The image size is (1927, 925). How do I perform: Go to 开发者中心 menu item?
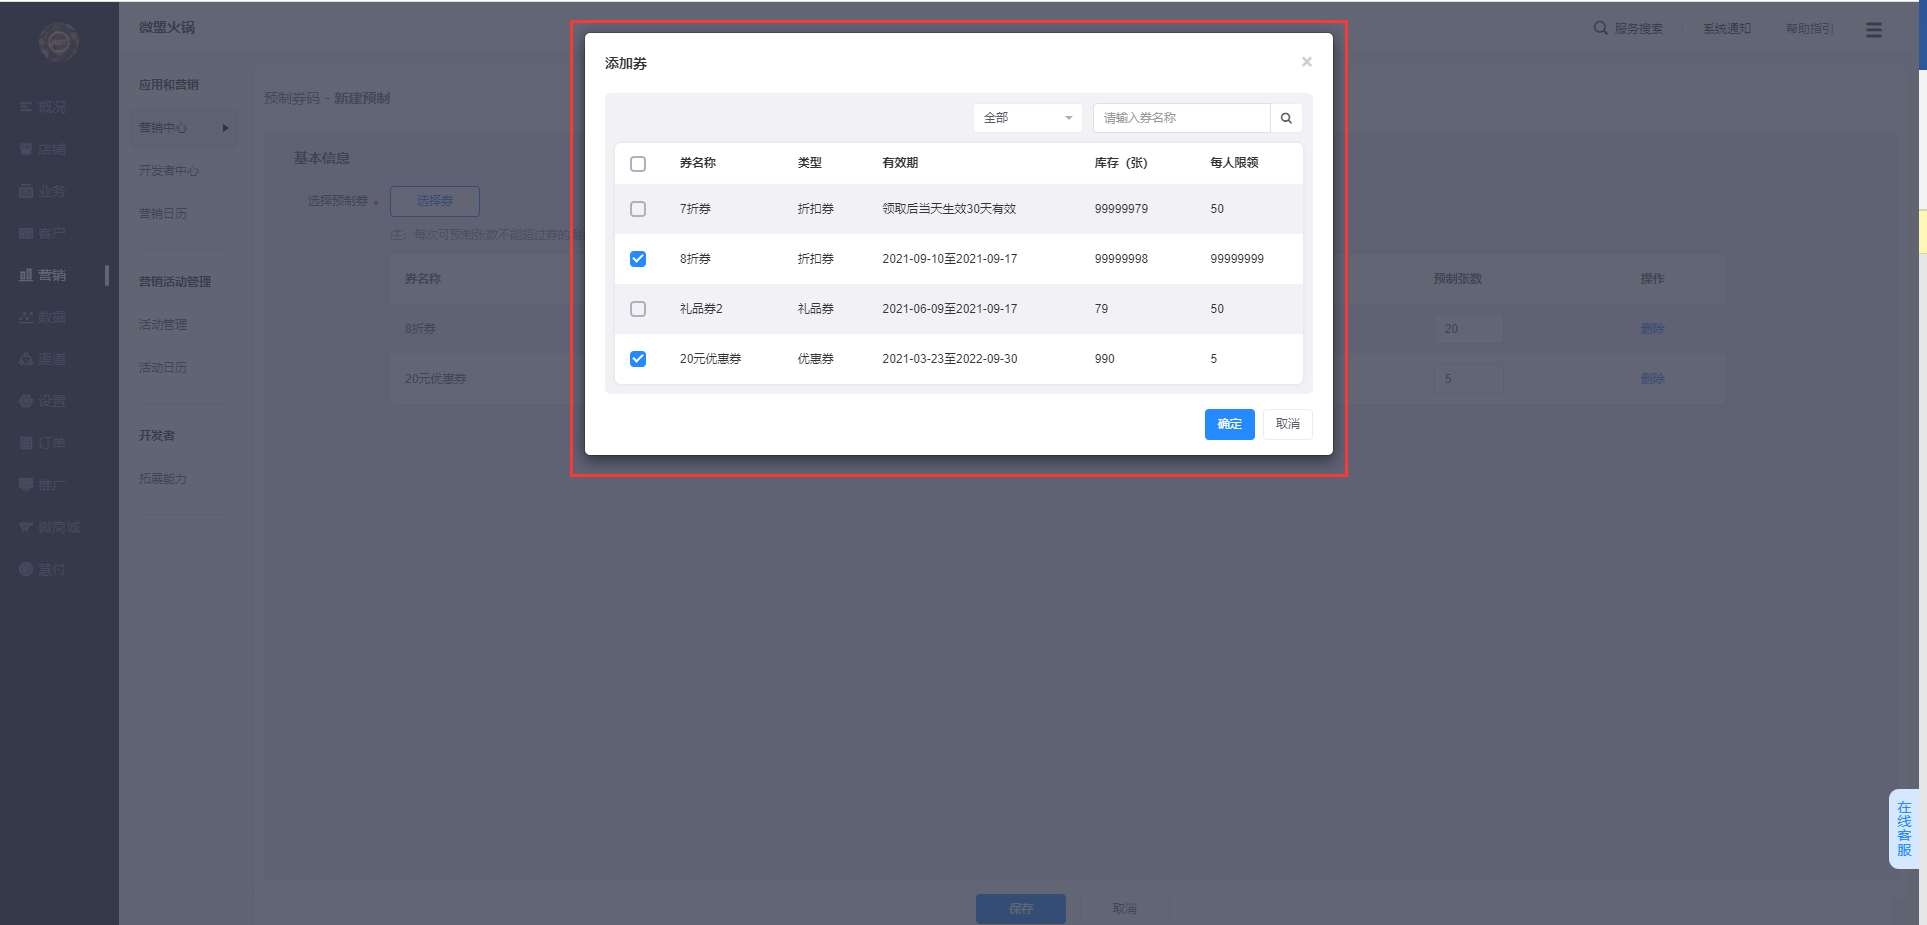pyautogui.click(x=169, y=171)
